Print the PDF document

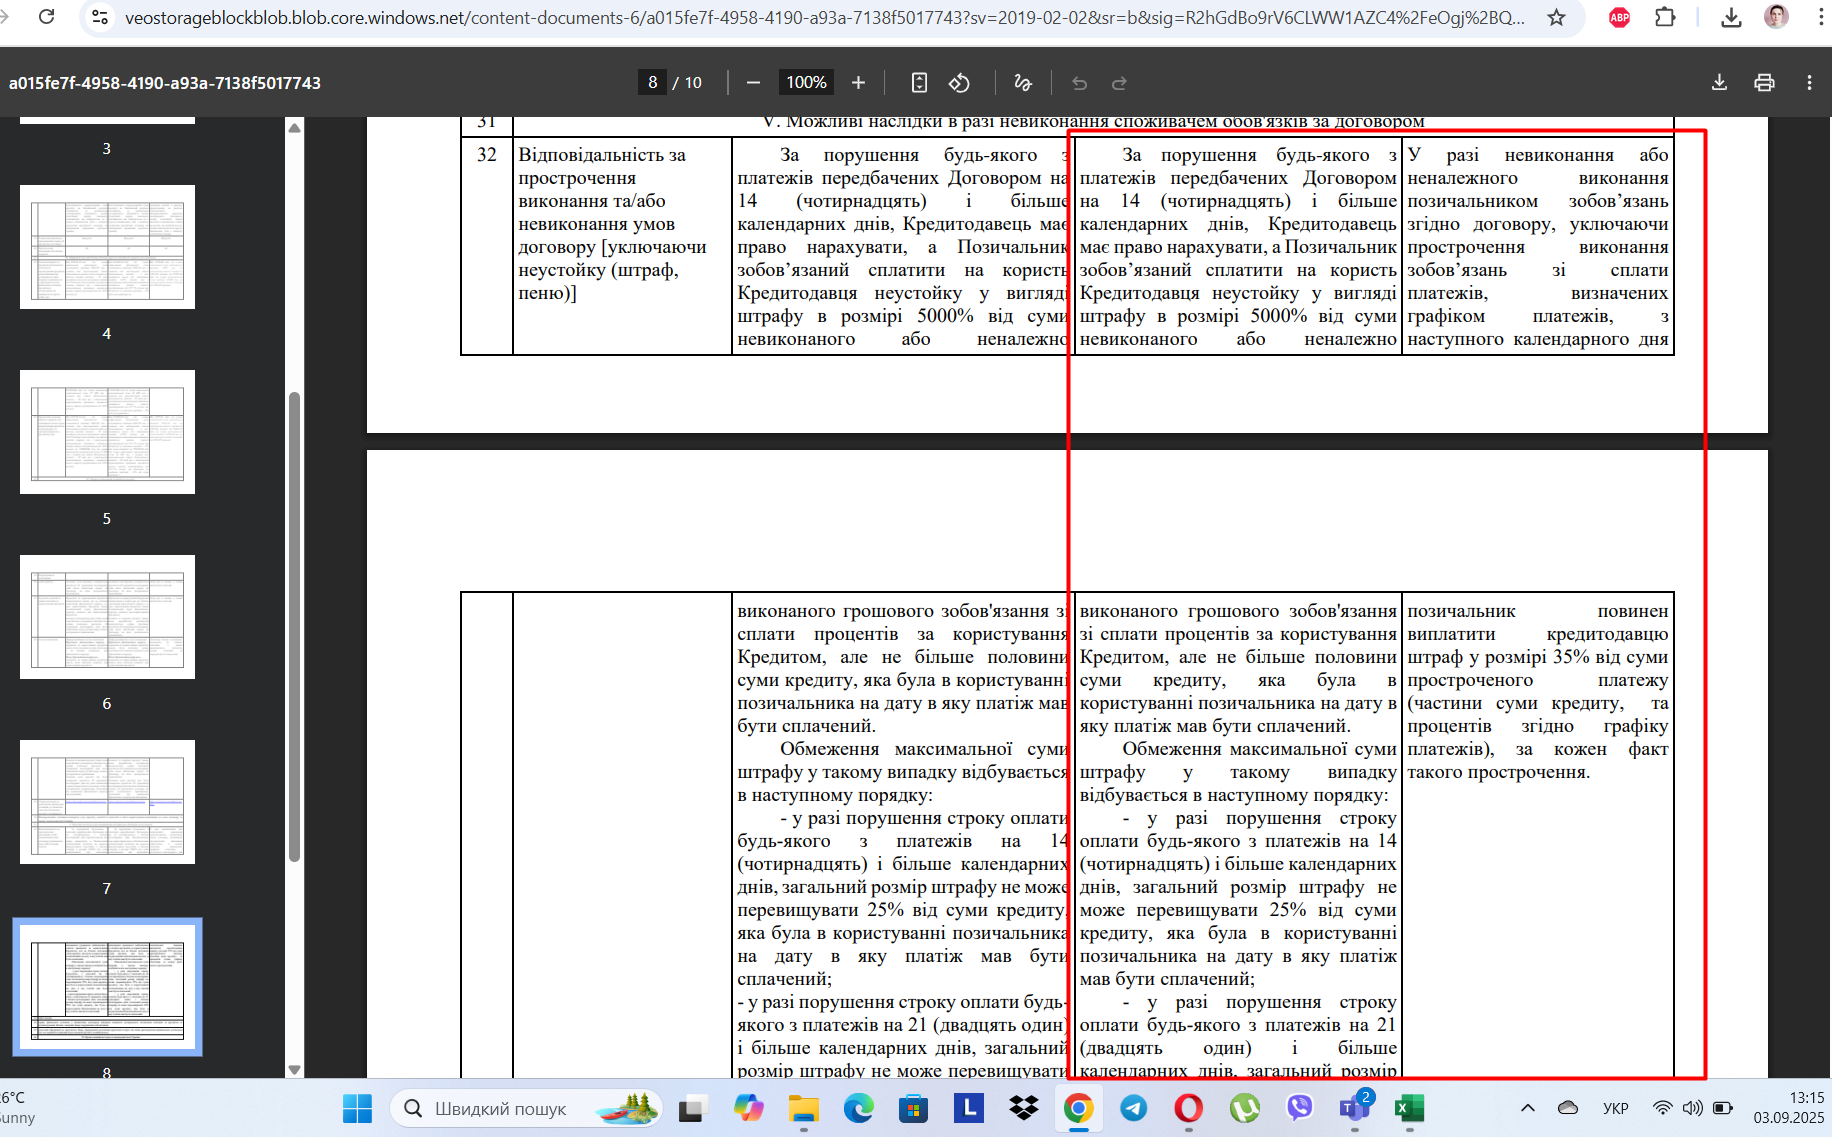[x=1764, y=82]
